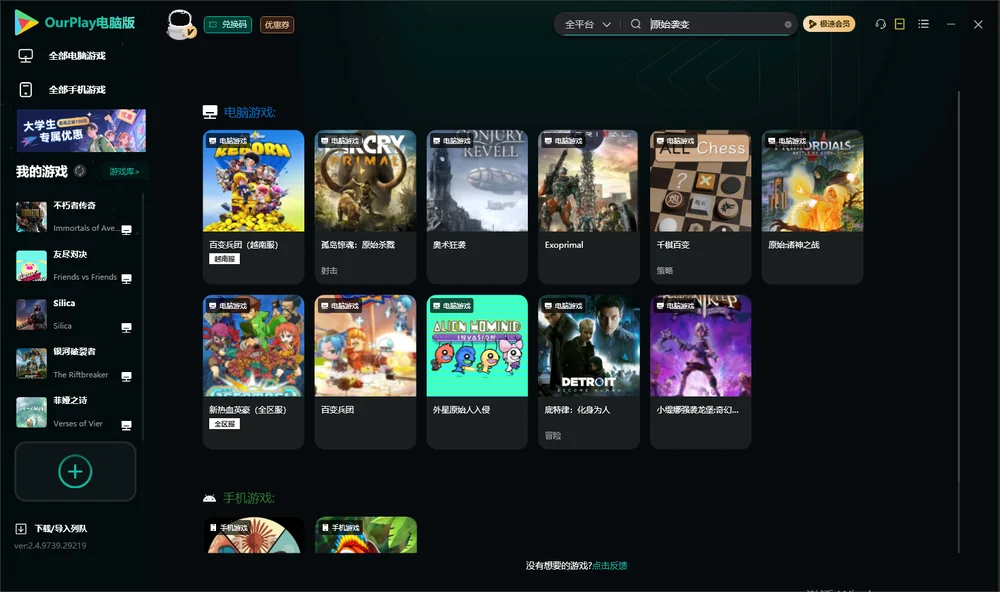
Task: Select 不朽者传奇 in my games
Action: (75, 217)
